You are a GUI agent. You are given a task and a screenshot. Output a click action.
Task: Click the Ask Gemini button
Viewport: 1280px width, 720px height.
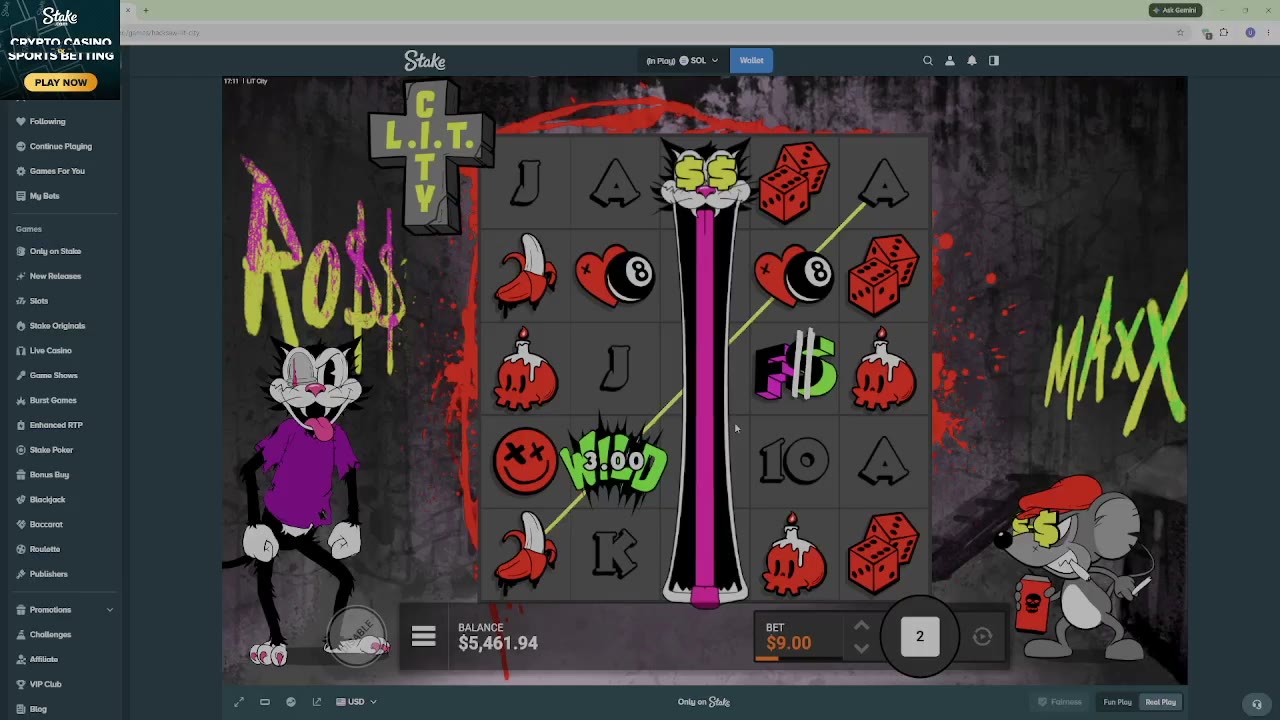1175,10
